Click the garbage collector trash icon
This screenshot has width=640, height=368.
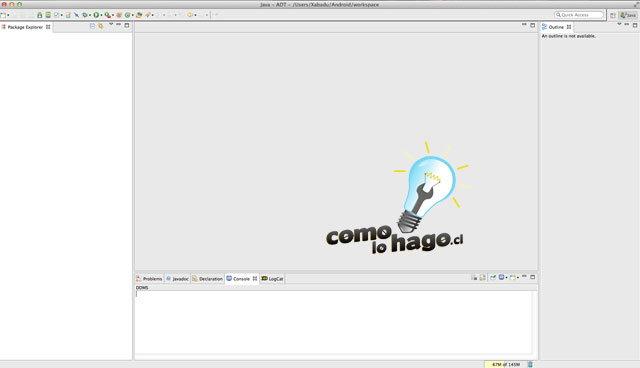[530, 364]
